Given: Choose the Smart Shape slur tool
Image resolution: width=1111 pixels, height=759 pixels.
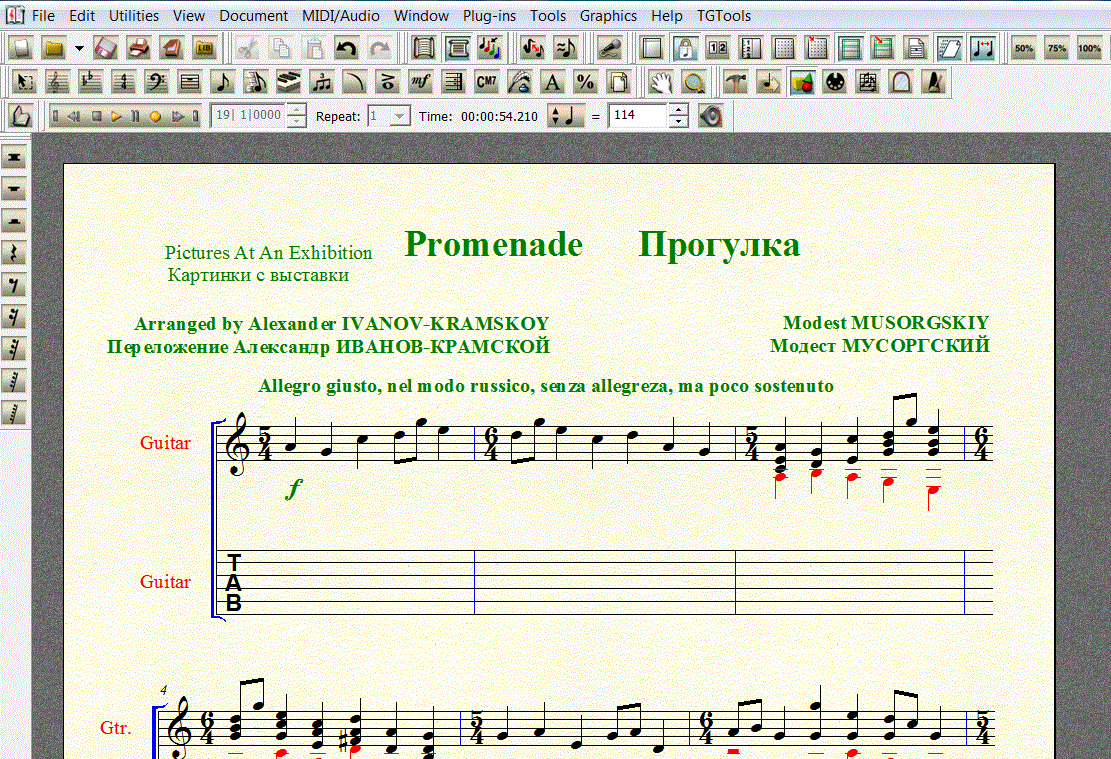Looking at the screenshot, I should point(354,82).
